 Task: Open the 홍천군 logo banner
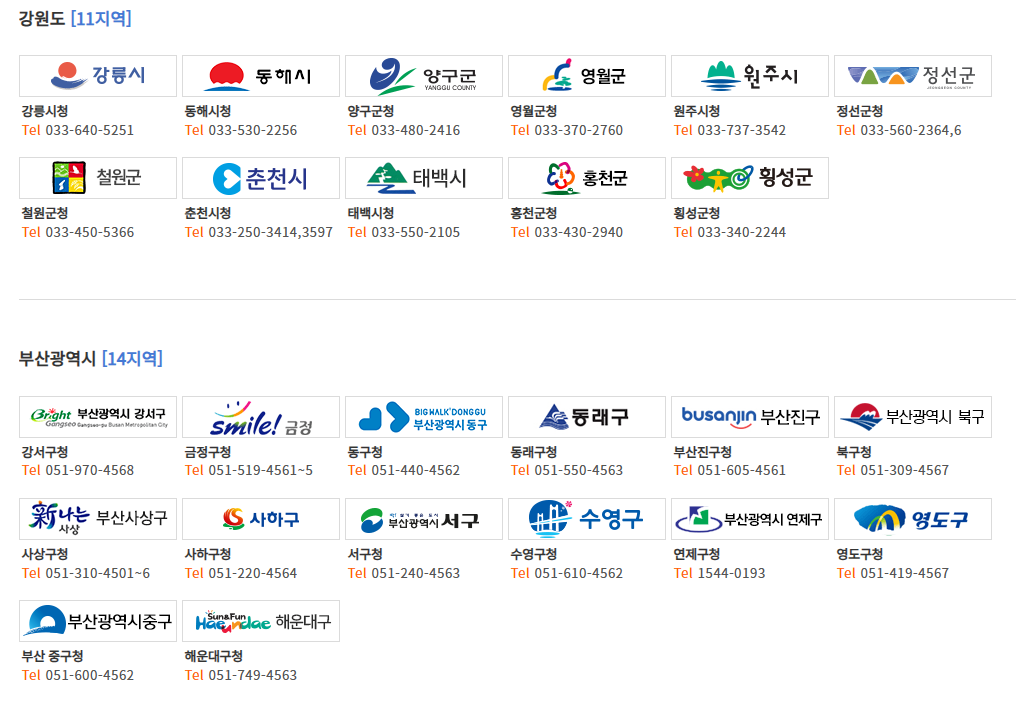click(586, 178)
